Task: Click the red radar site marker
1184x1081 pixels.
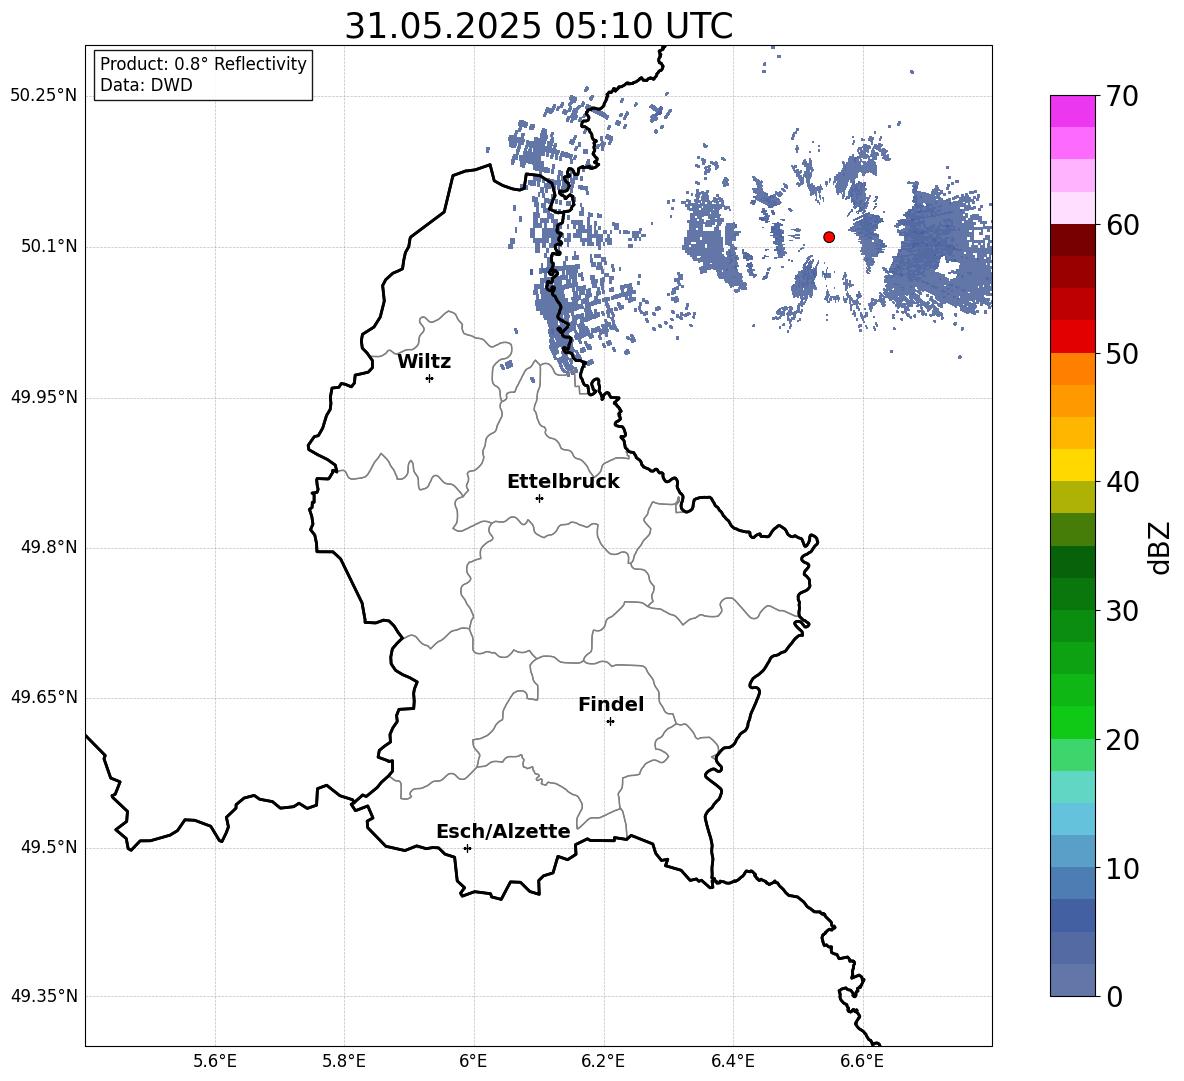Action: [x=829, y=237]
